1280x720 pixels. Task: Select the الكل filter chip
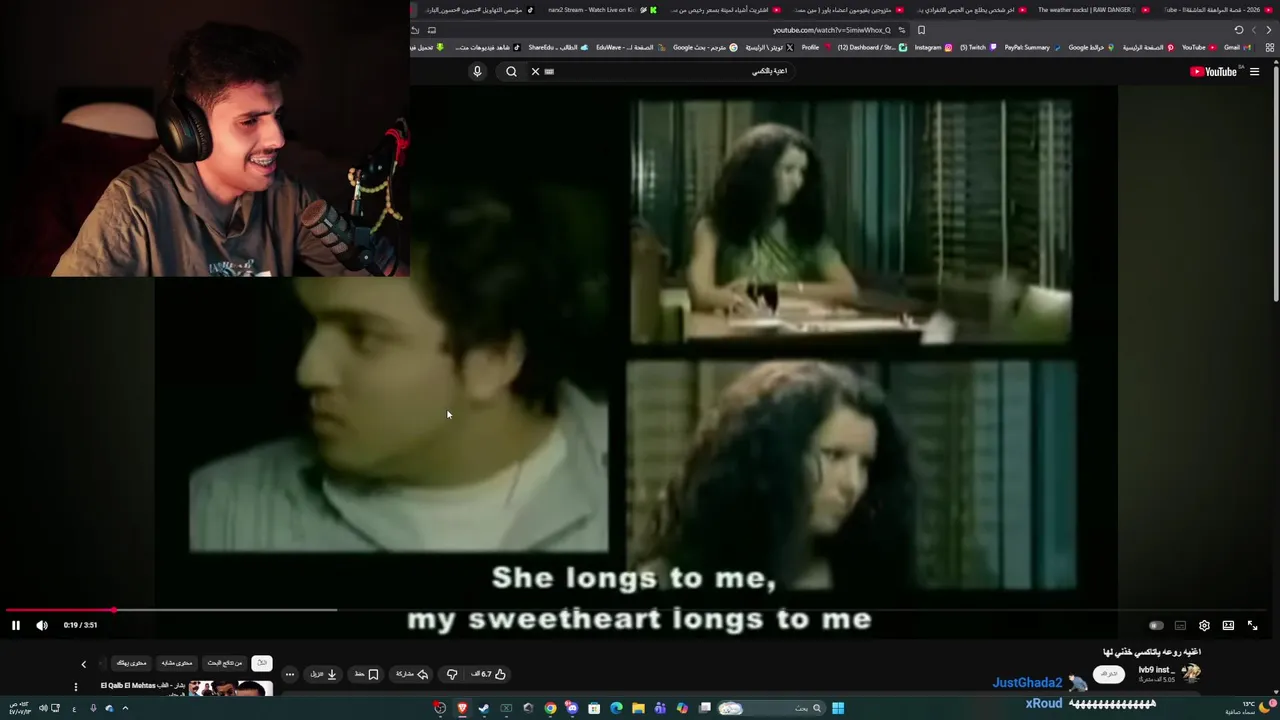click(x=262, y=663)
